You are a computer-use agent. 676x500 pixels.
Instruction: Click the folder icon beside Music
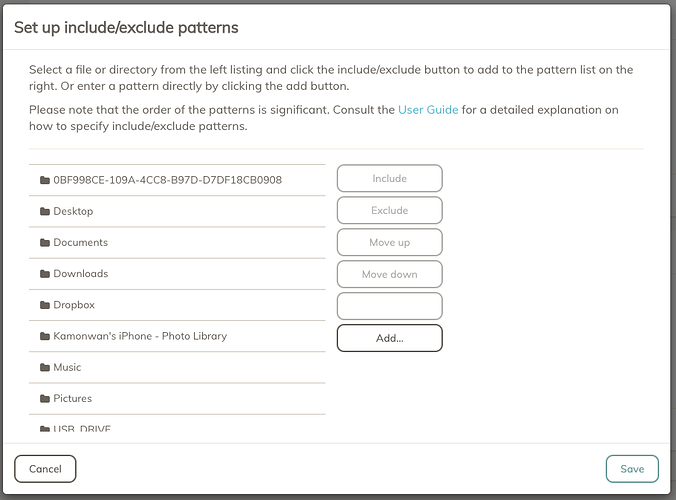(45, 367)
